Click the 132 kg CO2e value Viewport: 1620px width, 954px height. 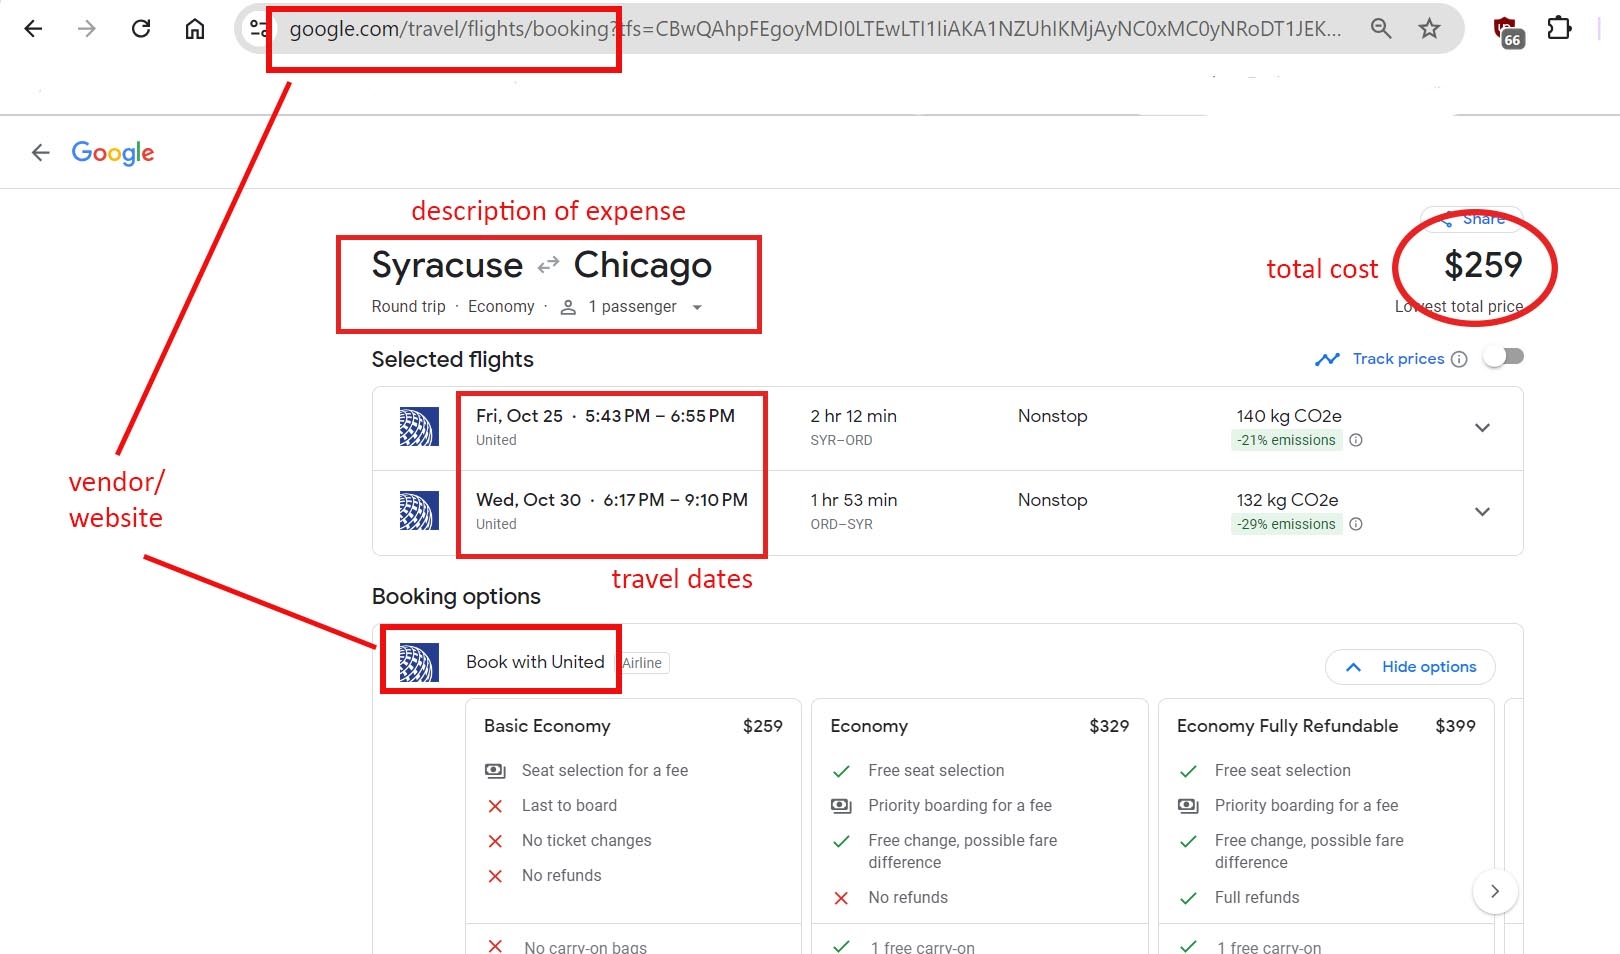click(1287, 500)
